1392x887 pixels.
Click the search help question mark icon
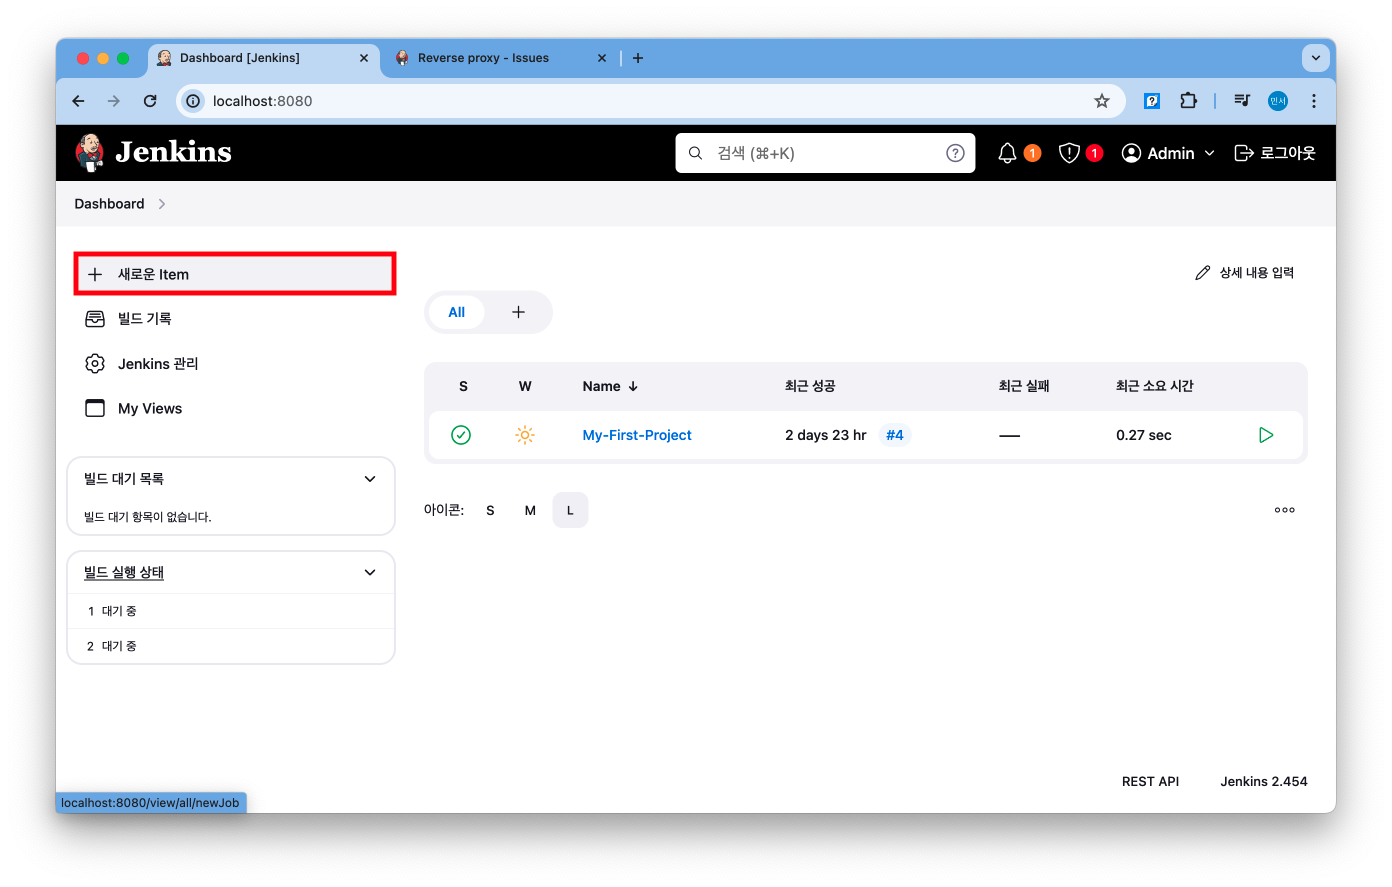pos(955,153)
